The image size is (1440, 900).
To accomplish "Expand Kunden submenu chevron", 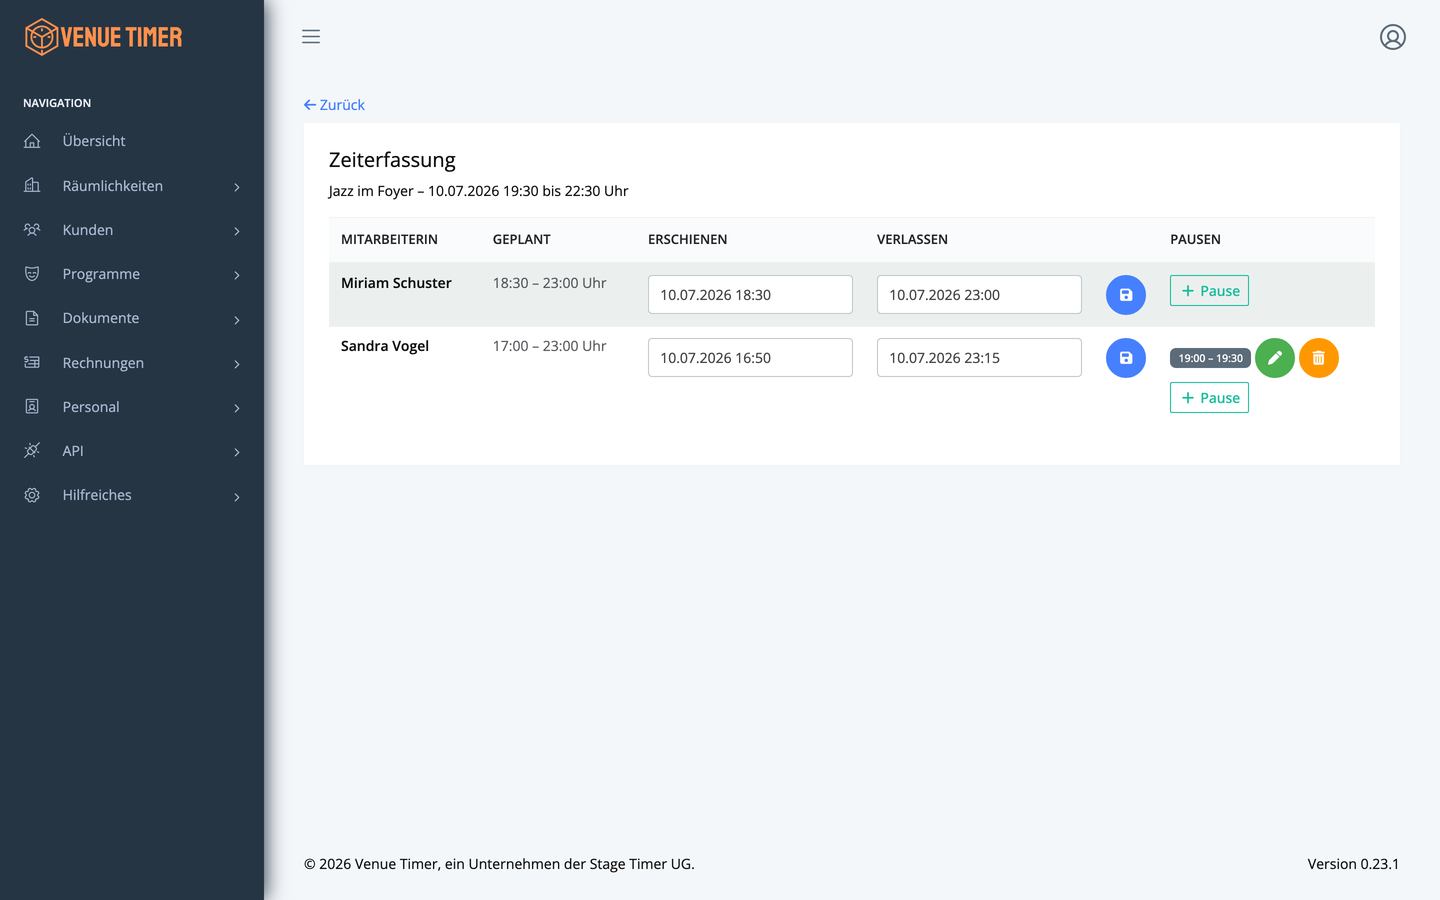I will (x=237, y=231).
